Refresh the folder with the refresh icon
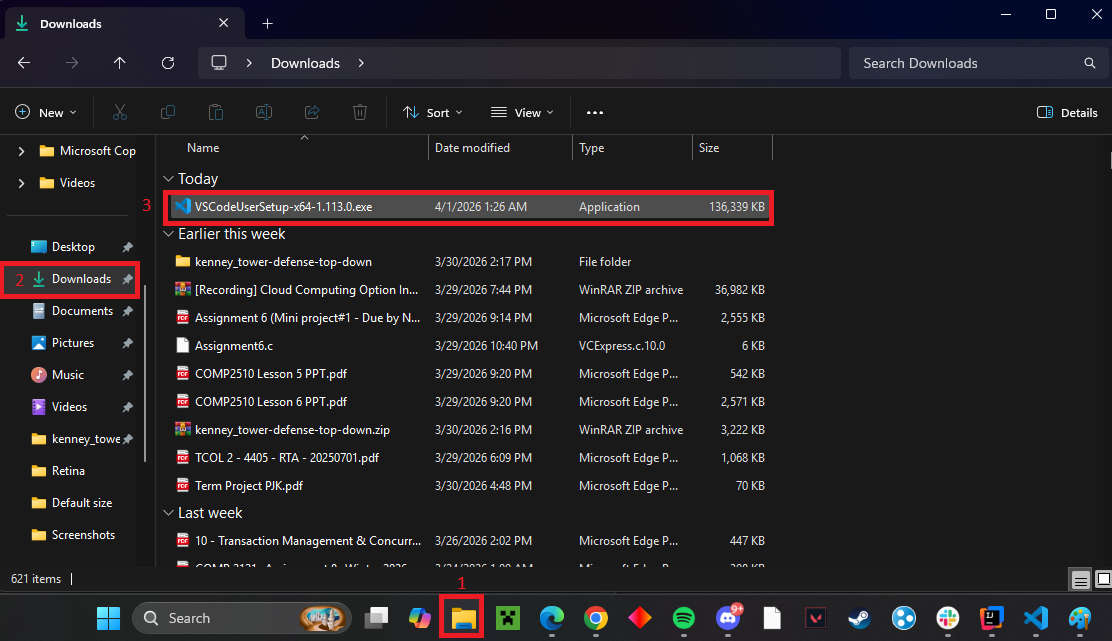Screen dimensions: 1112x641 [168, 62]
